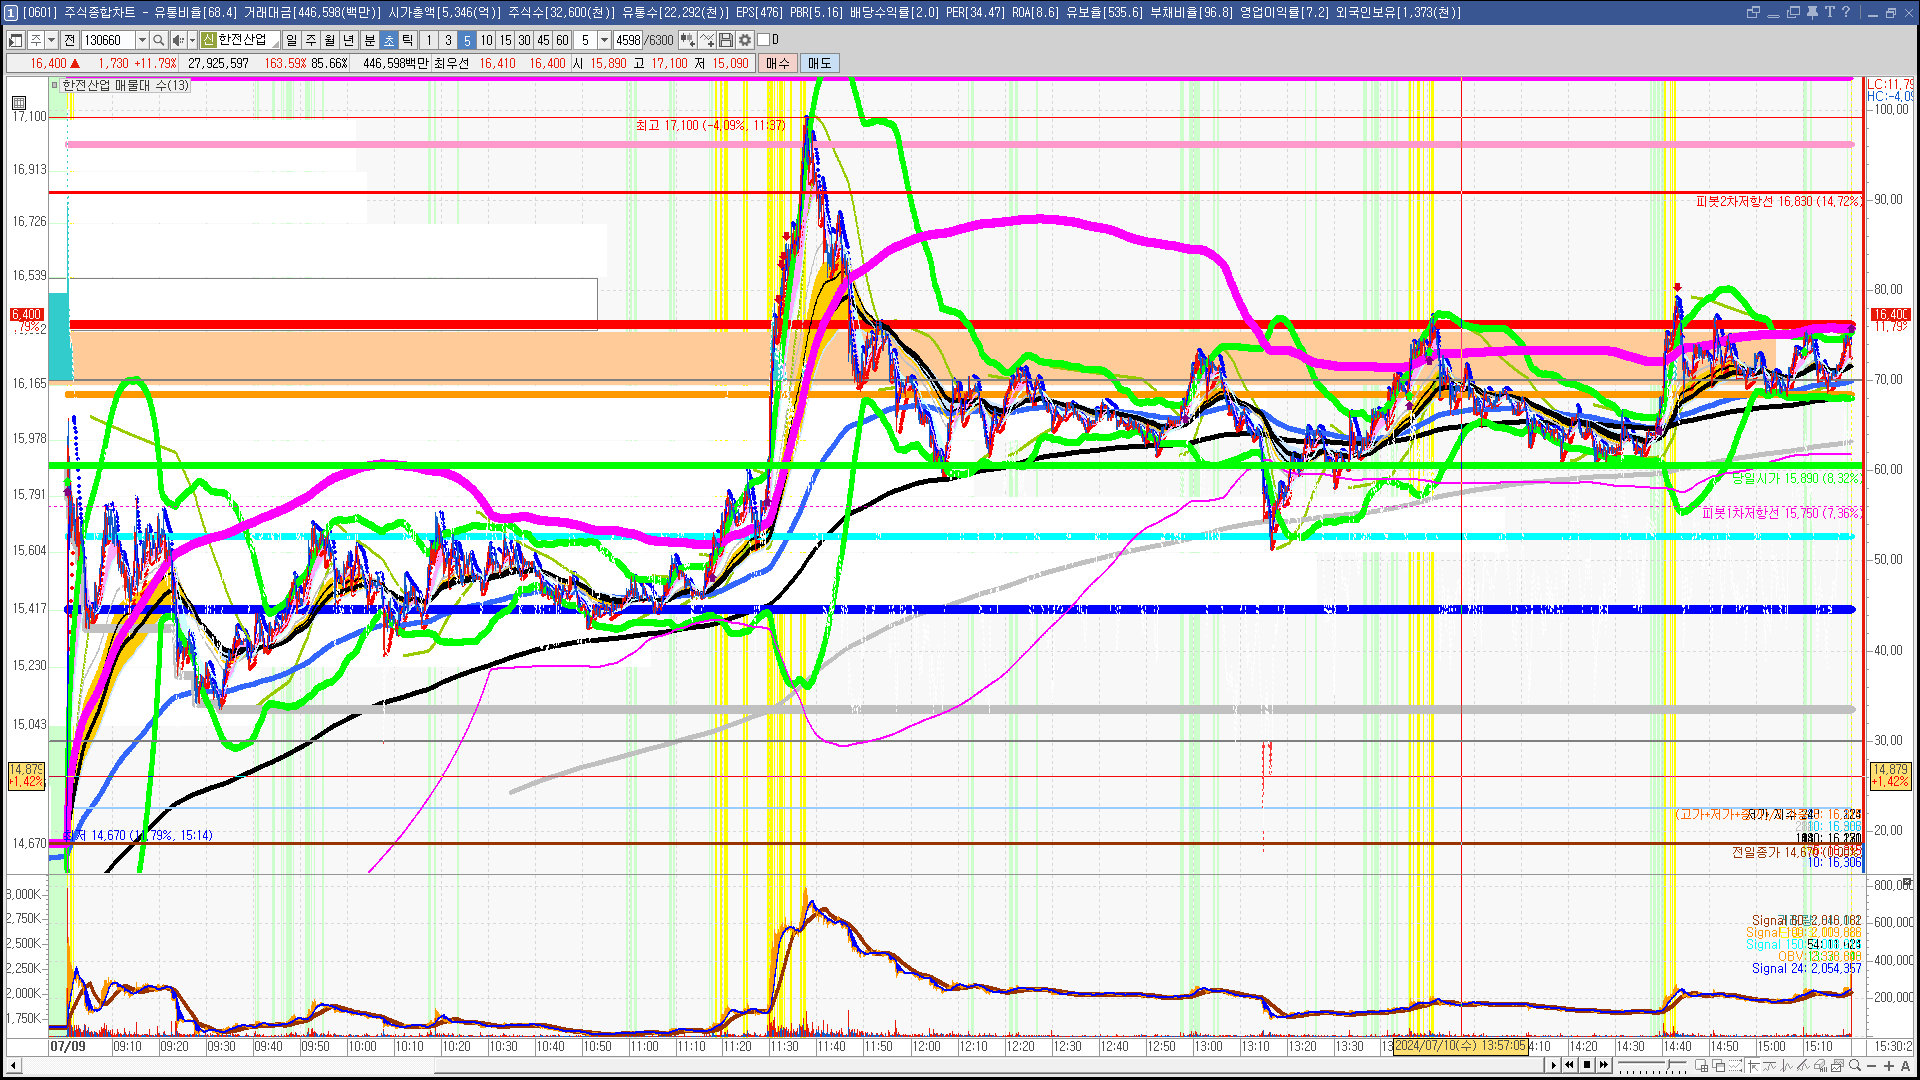Select the 초 (second) period toggle
Screen dimensions: 1920x1080
[x=389, y=40]
